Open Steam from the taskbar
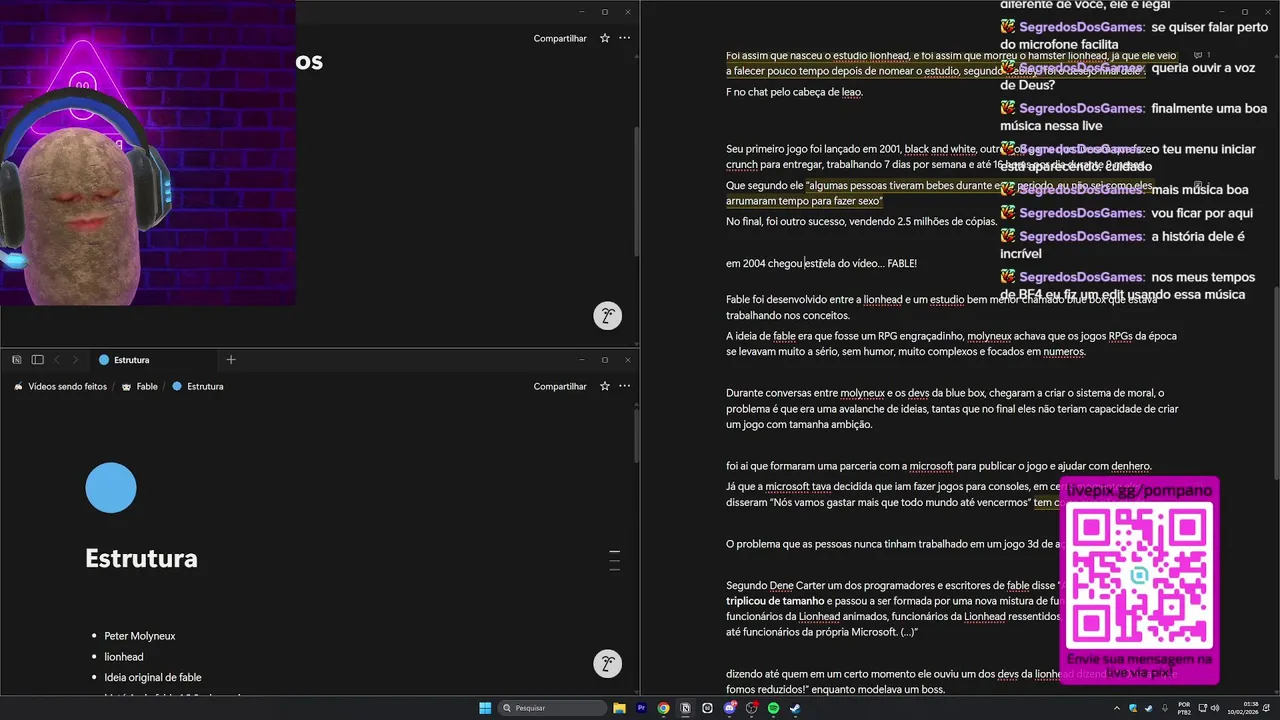Image resolution: width=1280 pixels, height=720 pixels. (795, 708)
